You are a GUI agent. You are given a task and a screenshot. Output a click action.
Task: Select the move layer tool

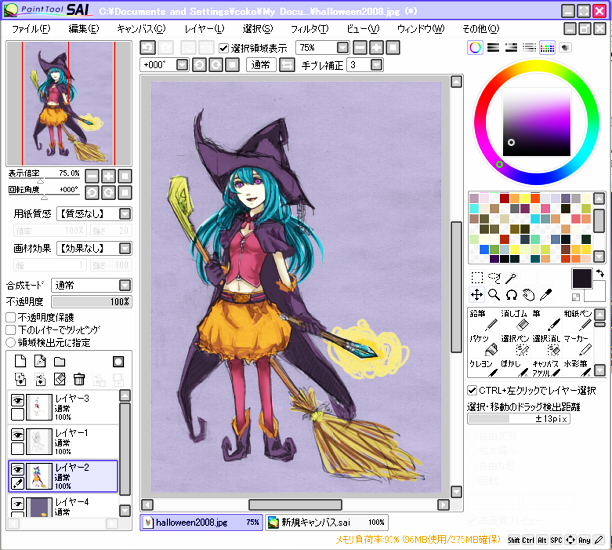tap(477, 295)
